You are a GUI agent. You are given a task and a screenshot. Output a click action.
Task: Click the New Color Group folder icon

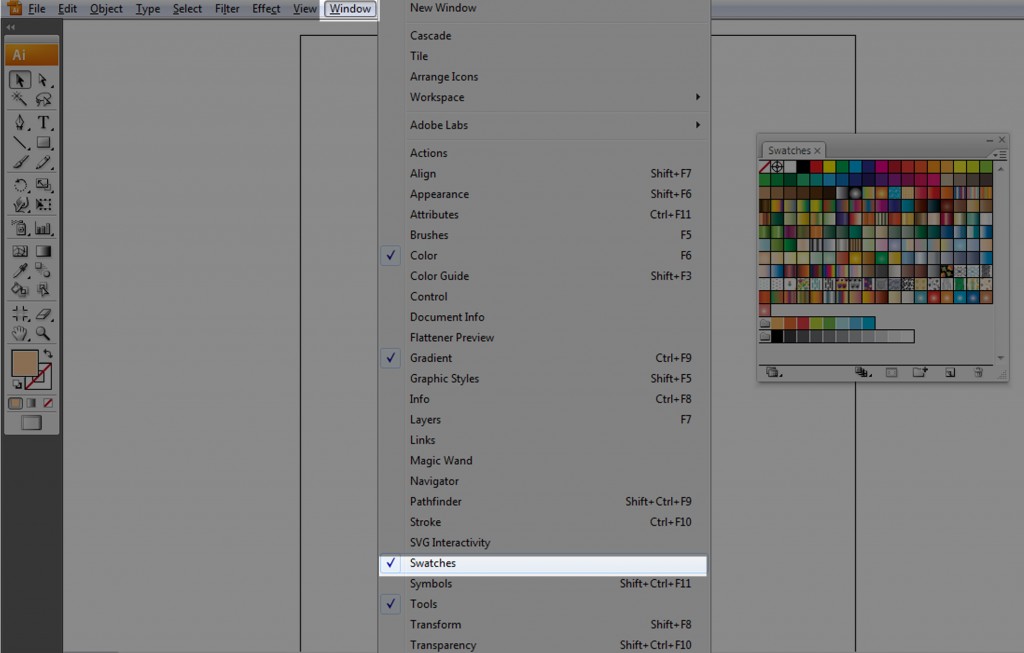coord(920,372)
